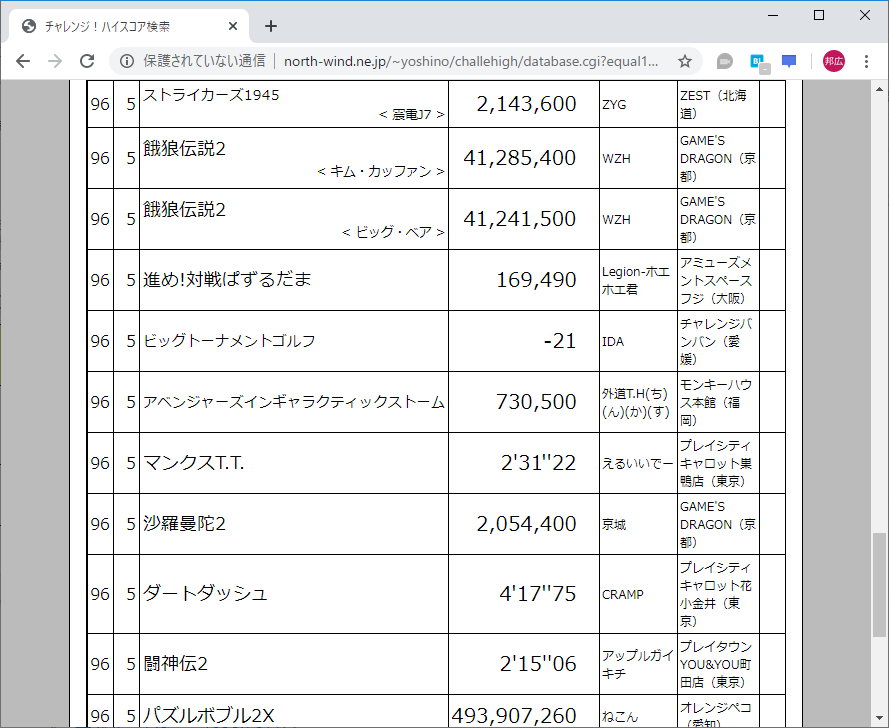889x728 pixels.
Task: Click the forward navigation arrow
Action: tap(55, 61)
